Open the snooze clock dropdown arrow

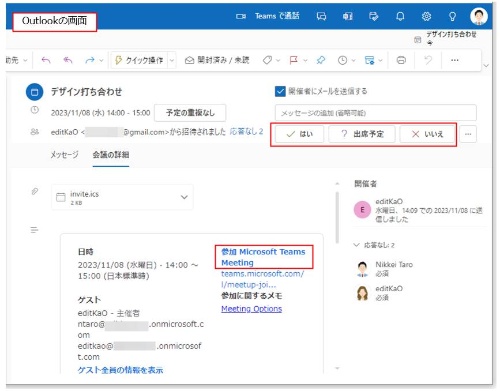tap(353, 61)
